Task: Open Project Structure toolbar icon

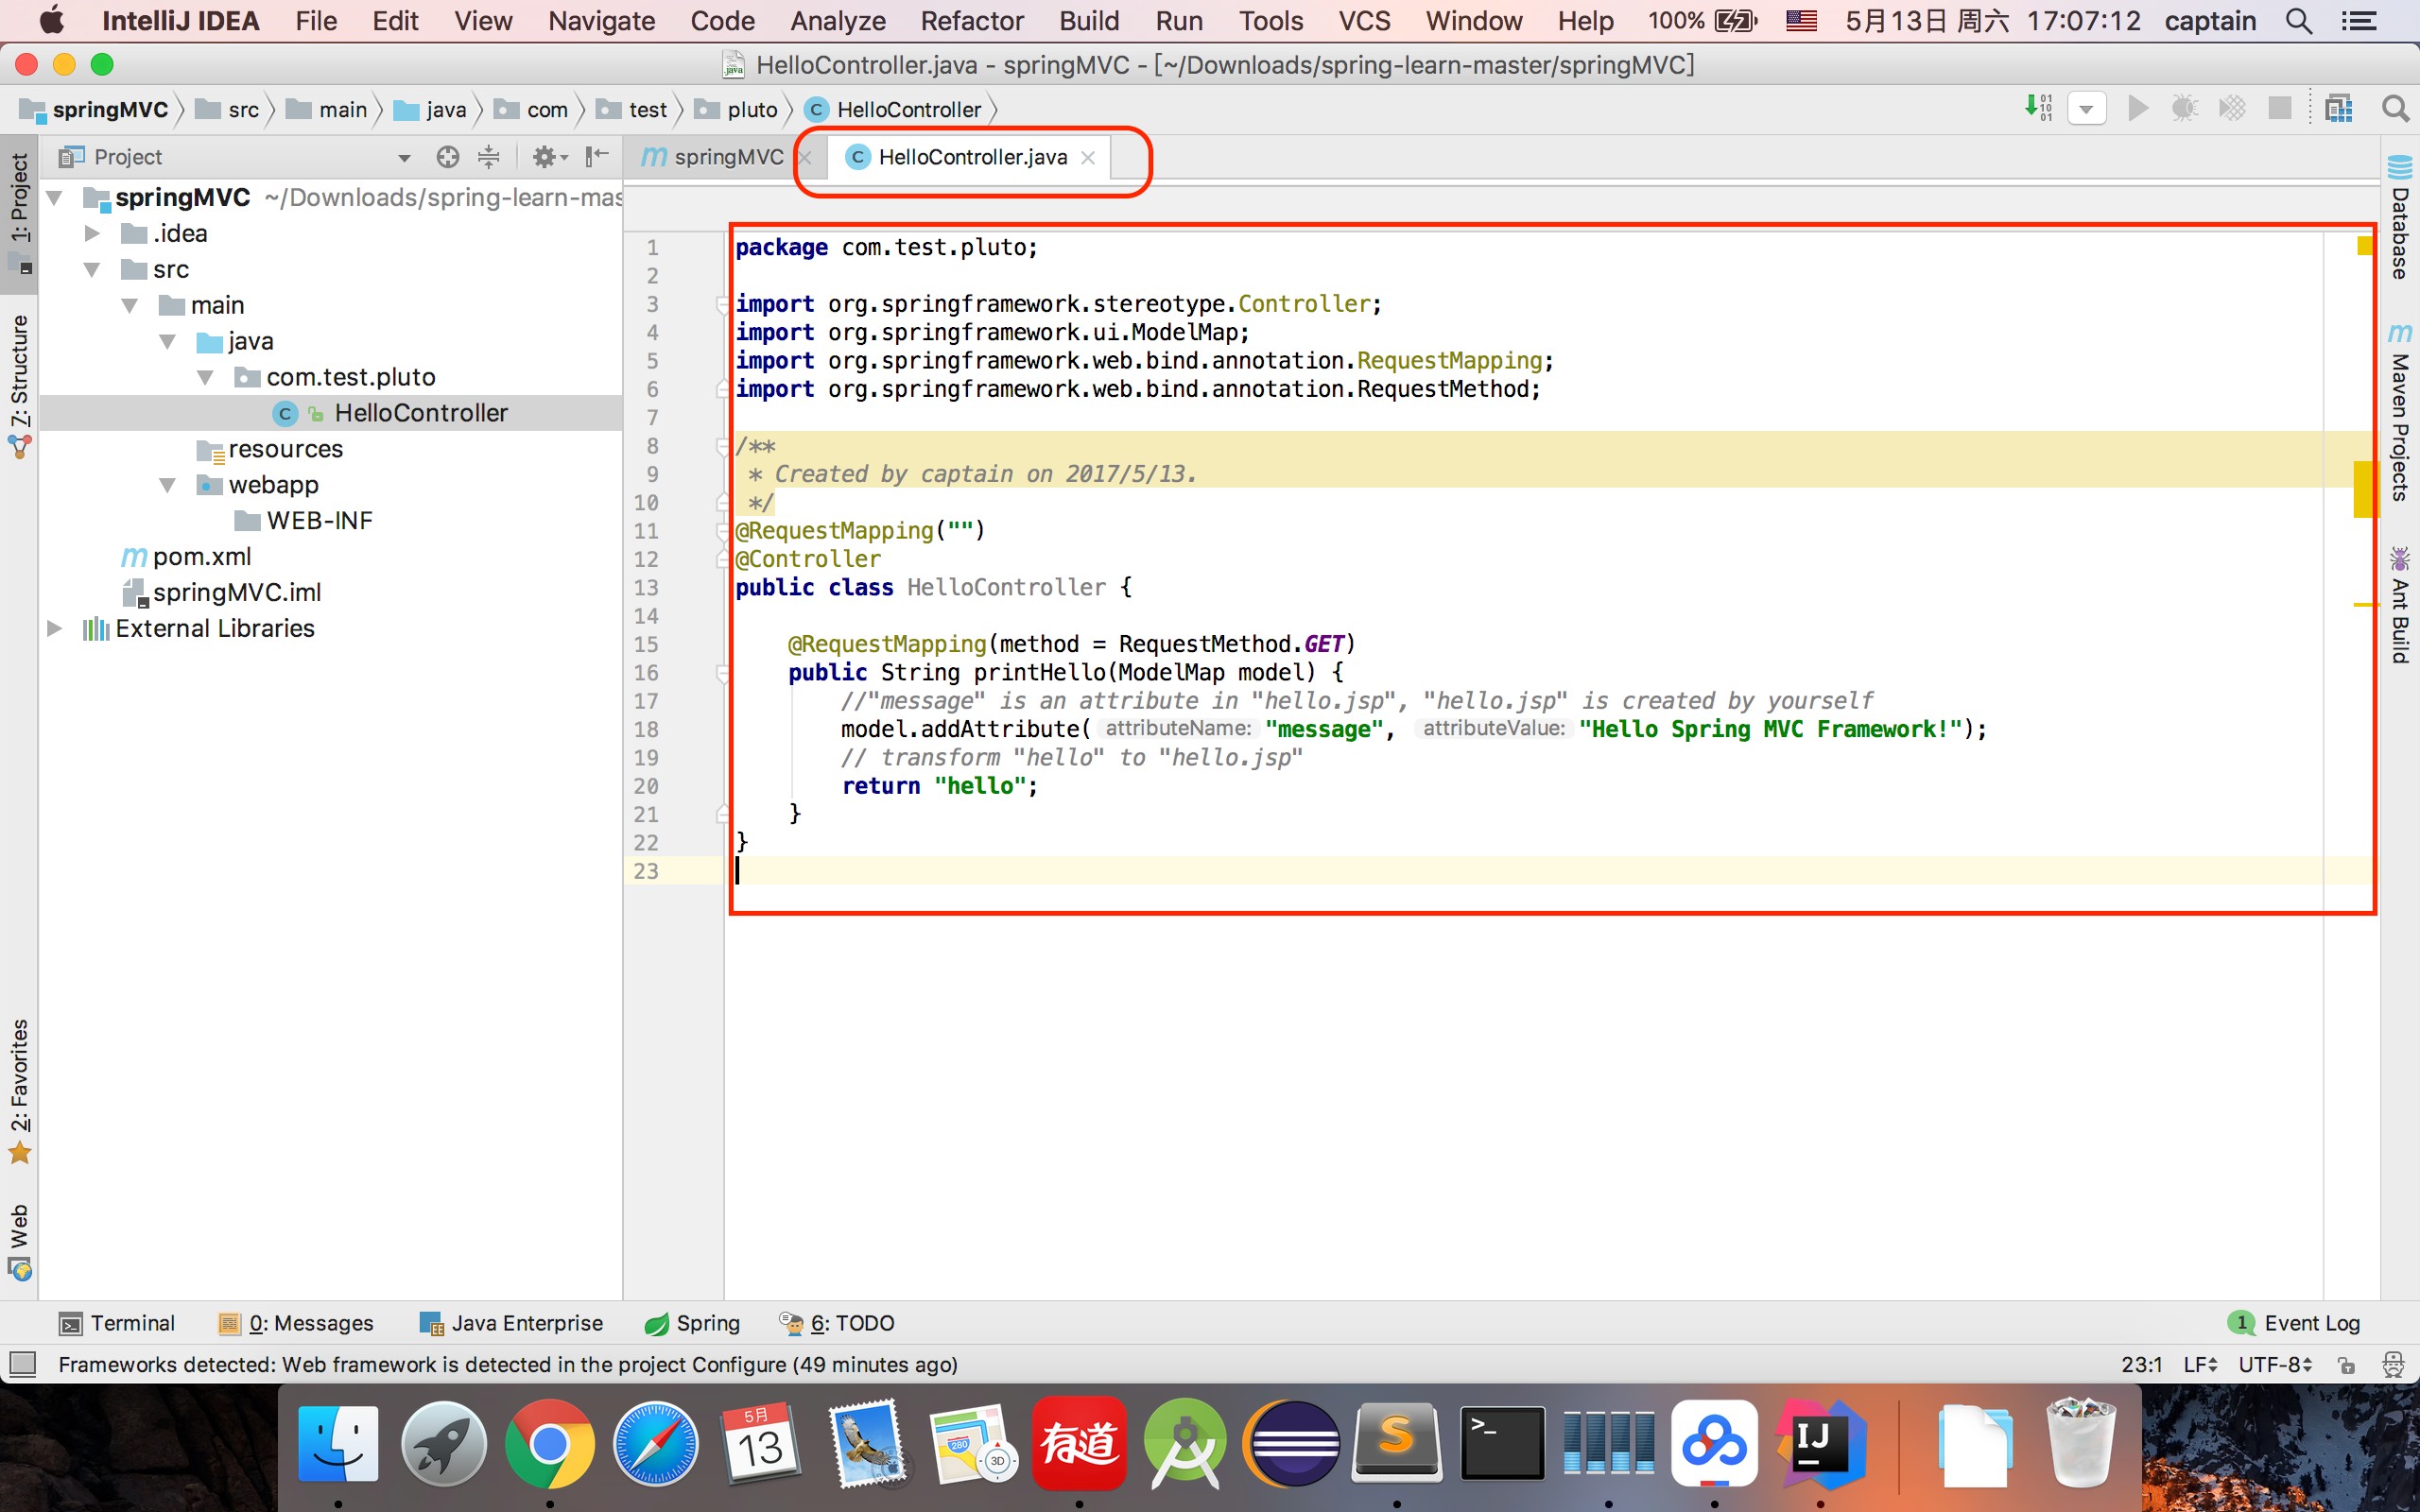Action: pyautogui.click(x=2339, y=108)
